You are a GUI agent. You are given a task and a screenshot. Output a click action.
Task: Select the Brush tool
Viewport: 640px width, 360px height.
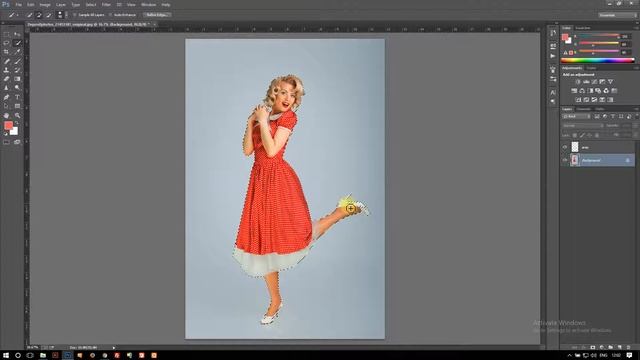point(17,61)
